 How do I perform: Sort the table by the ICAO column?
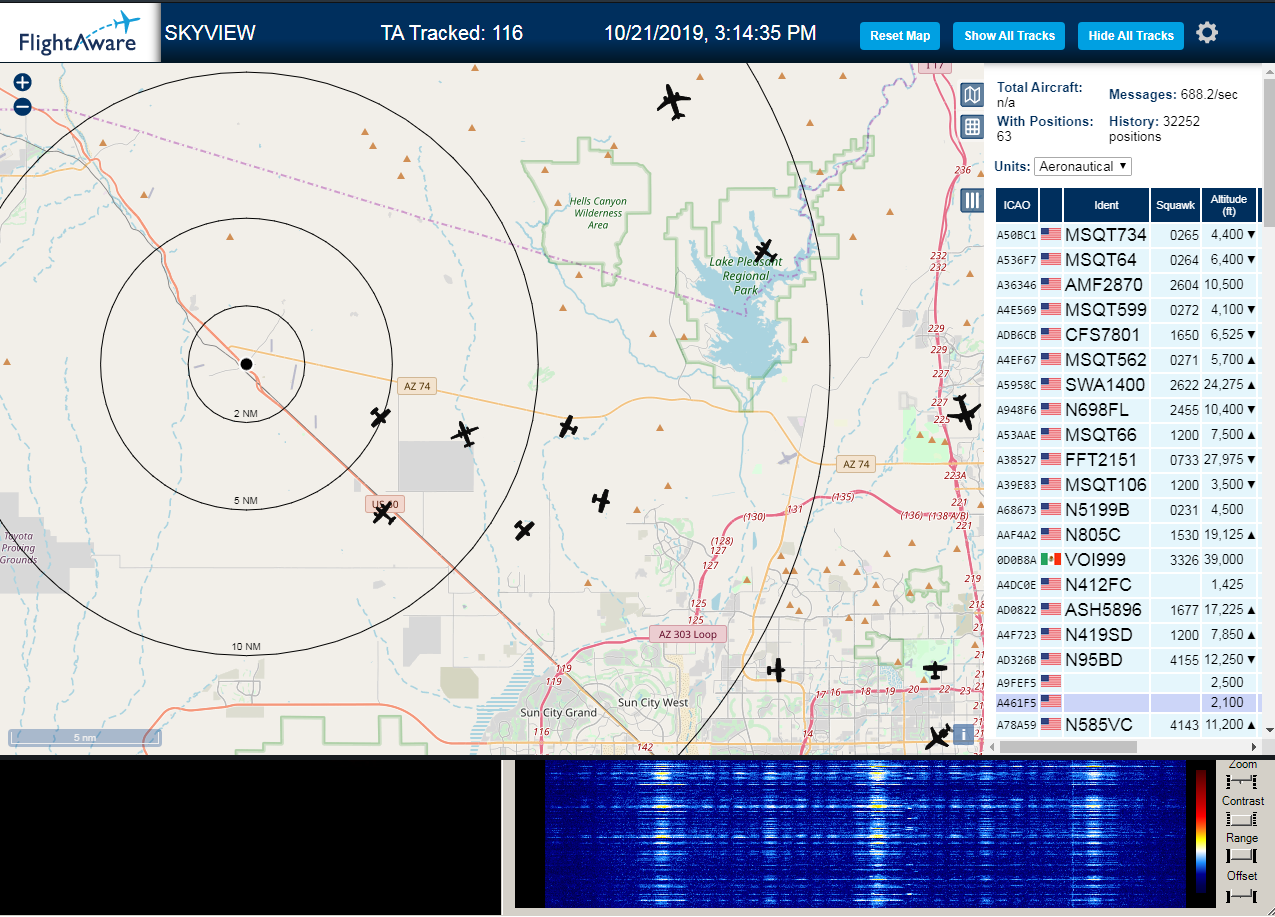click(x=1017, y=205)
